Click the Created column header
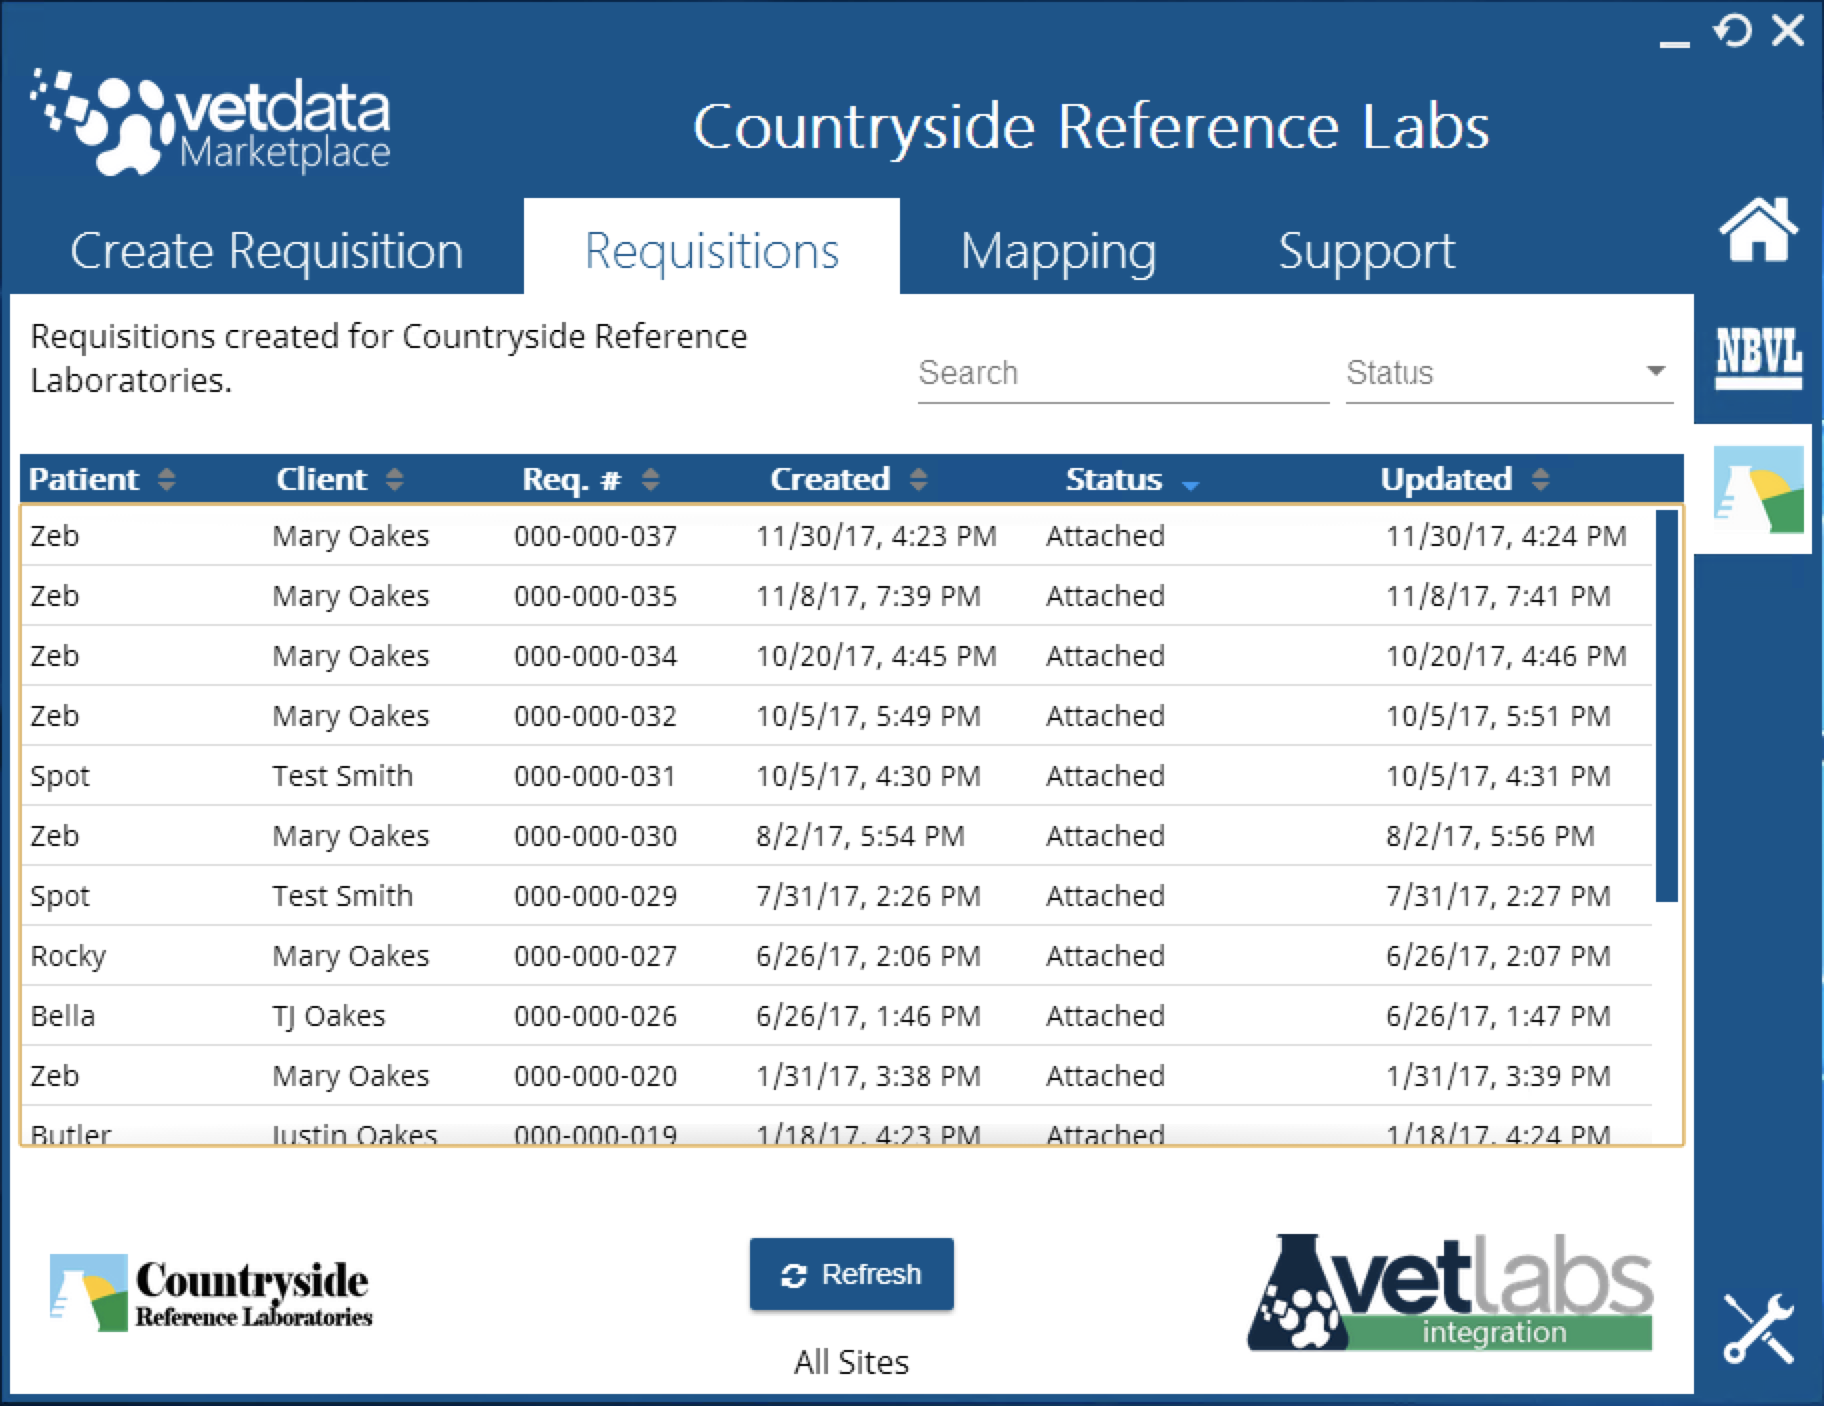1824x1406 pixels. 830,480
